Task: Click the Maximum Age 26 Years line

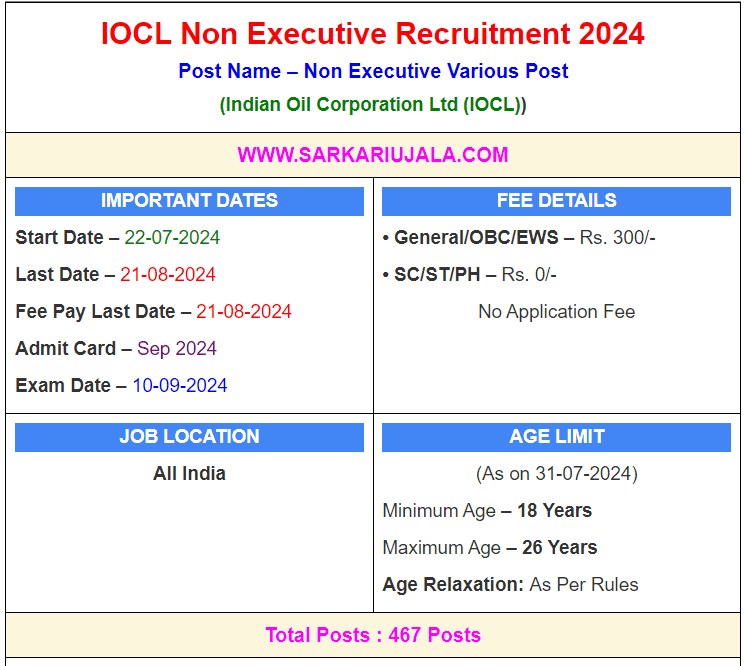Action: pos(490,548)
